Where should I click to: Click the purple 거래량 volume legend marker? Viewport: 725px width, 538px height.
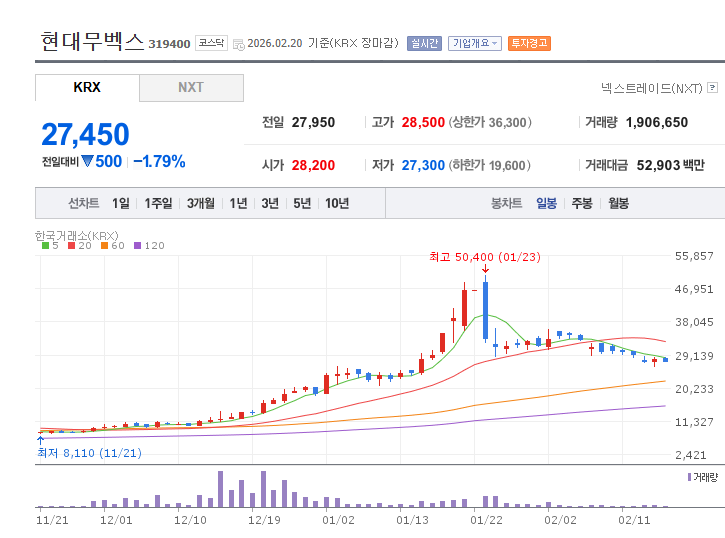[x=689, y=477]
